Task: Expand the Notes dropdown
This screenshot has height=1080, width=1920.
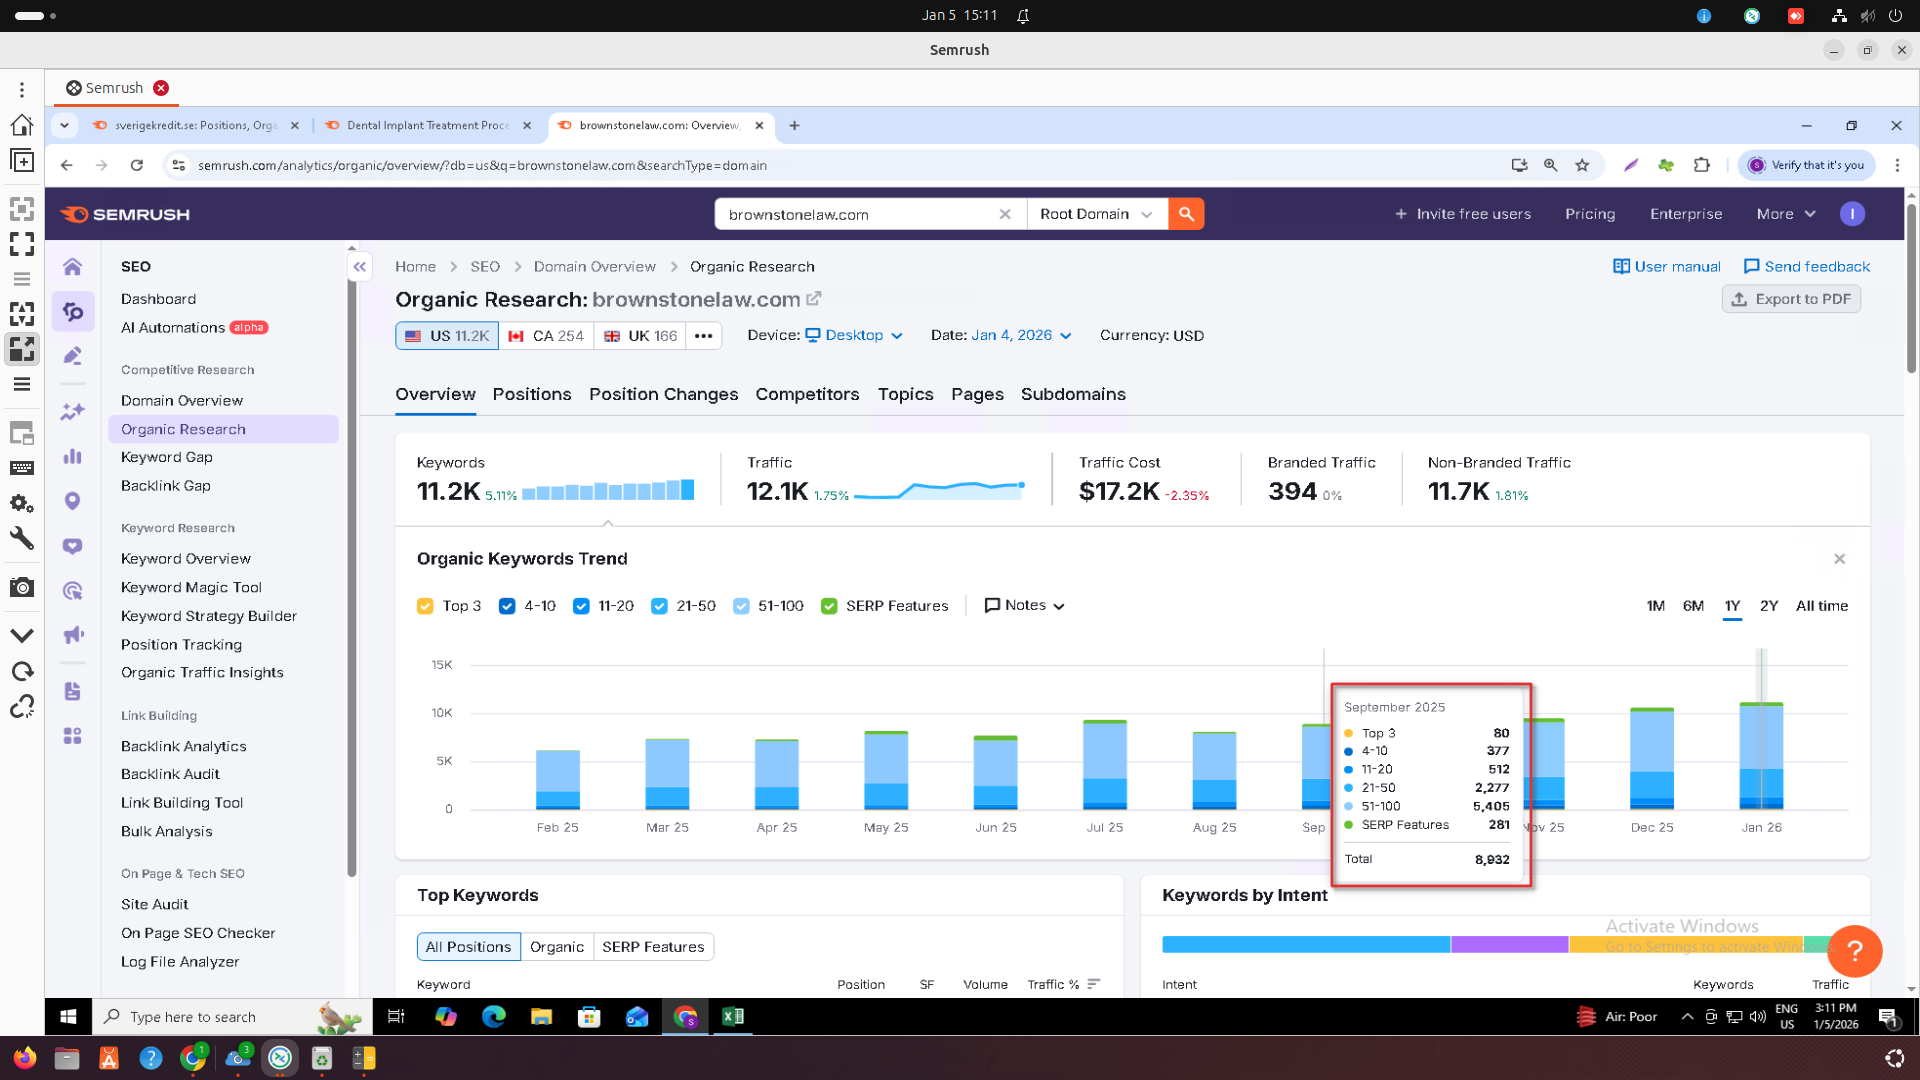Action: pyautogui.click(x=1025, y=606)
